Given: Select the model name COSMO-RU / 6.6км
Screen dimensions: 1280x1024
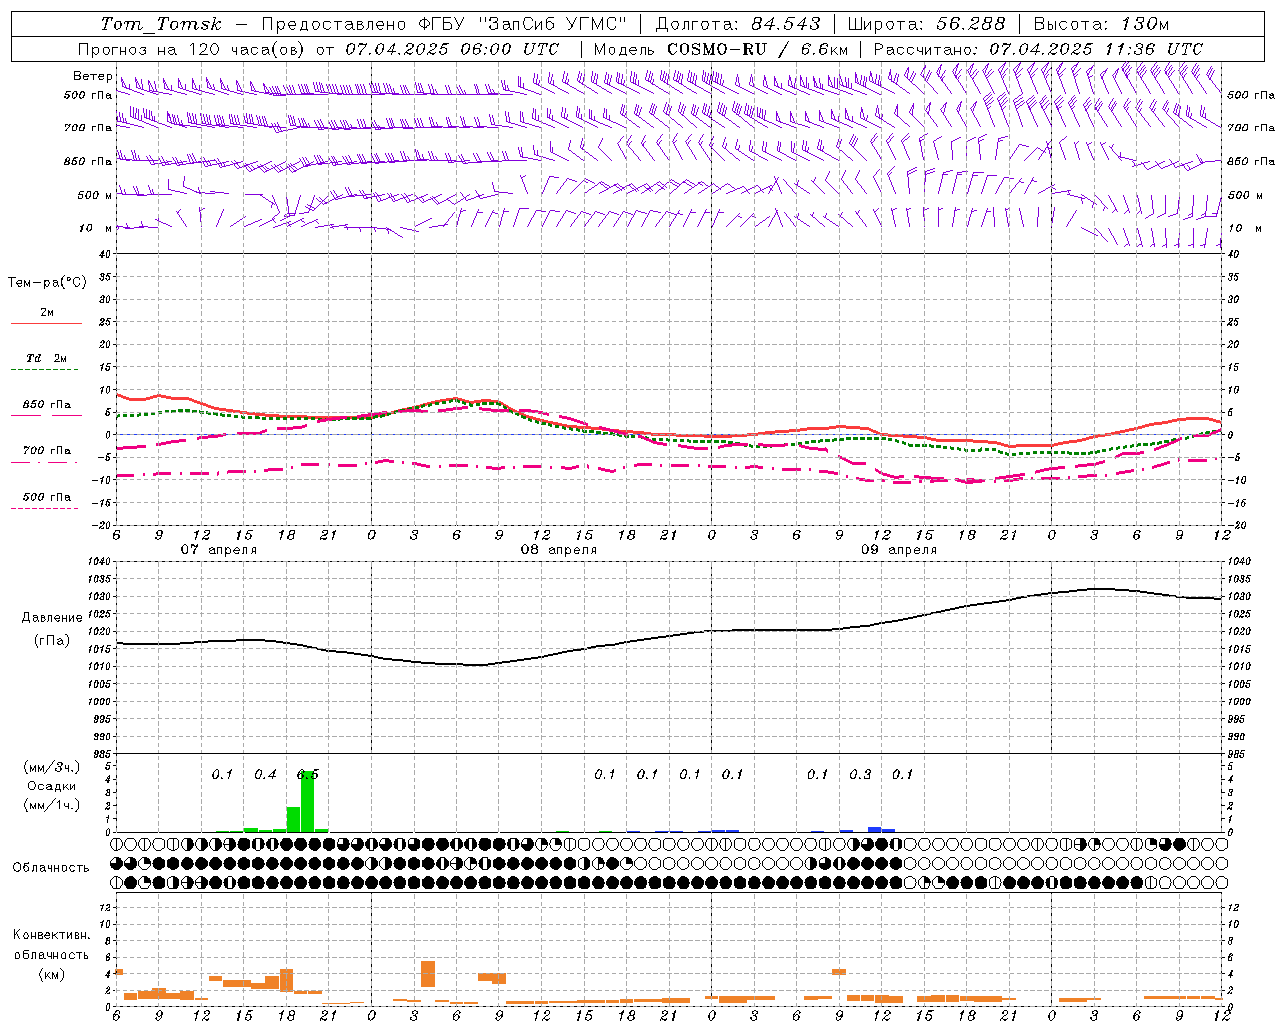Looking at the screenshot, I should [758, 49].
